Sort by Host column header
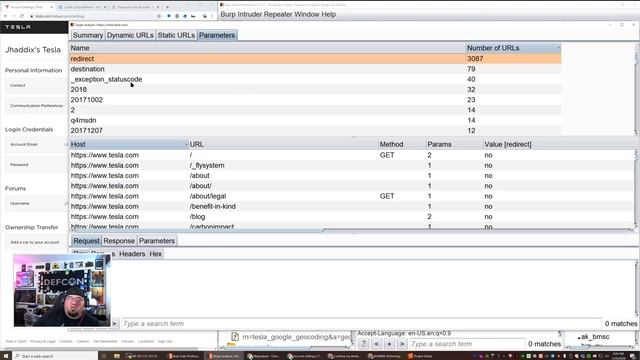The width and height of the screenshot is (640, 360). pyautogui.click(x=129, y=144)
